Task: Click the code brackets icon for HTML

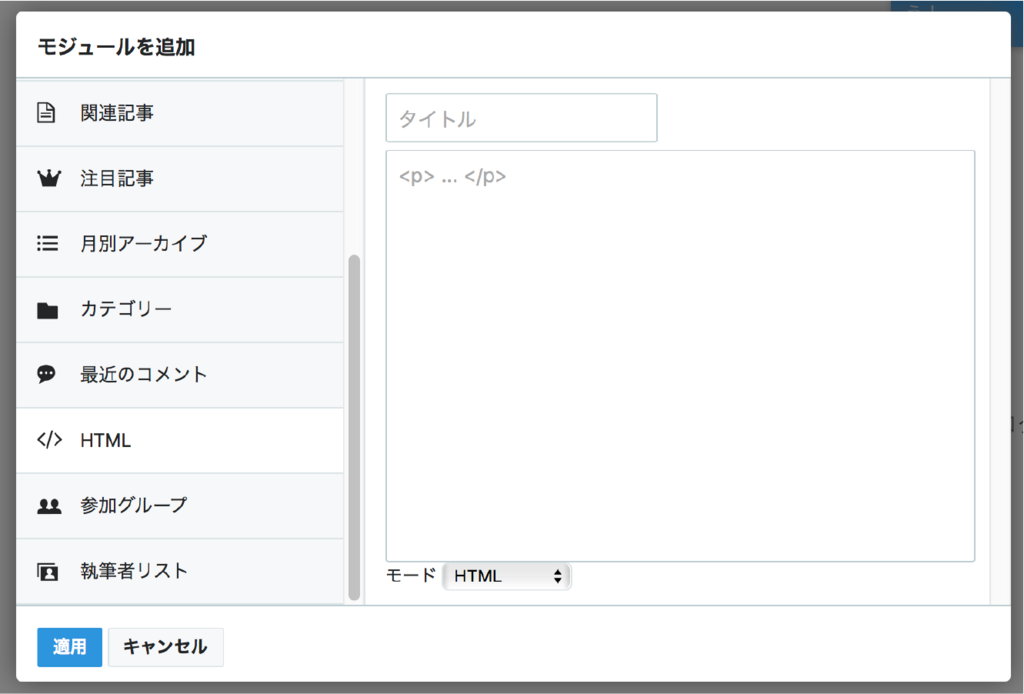Action: [49, 439]
